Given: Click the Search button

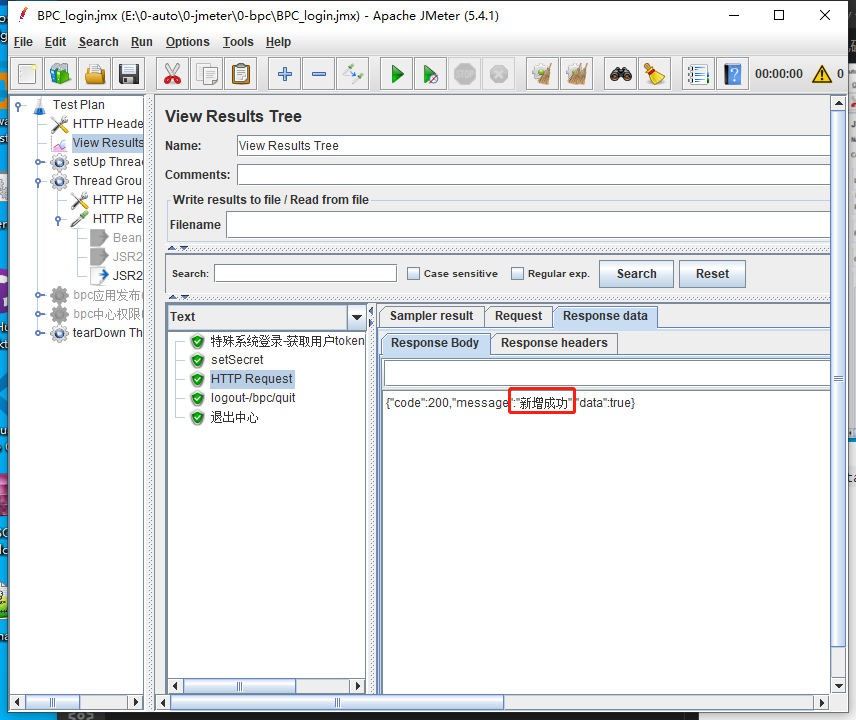Looking at the screenshot, I should [636, 274].
